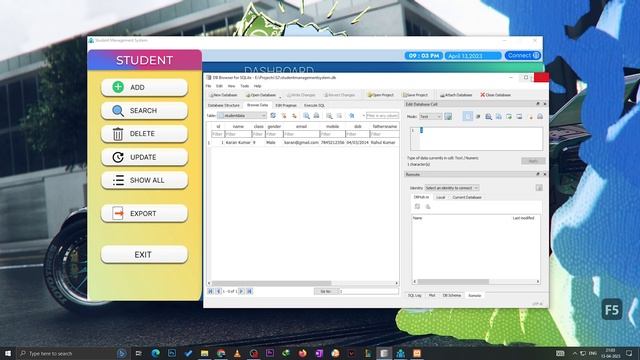Open the View menu in DB Browser
The height and width of the screenshot is (360, 640).
point(231,86)
